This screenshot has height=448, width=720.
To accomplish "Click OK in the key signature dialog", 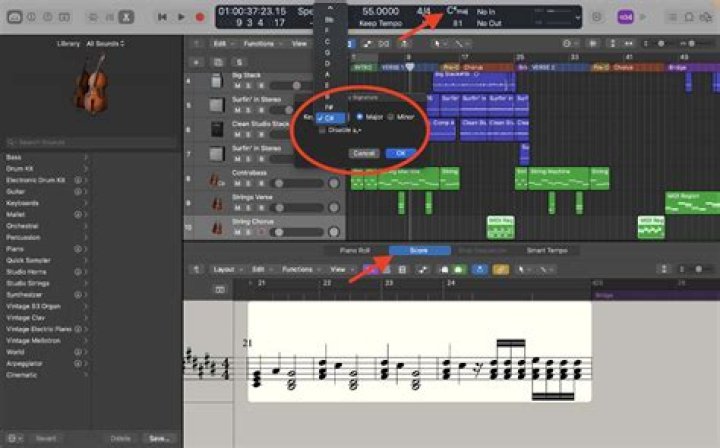I will (x=400, y=153).
